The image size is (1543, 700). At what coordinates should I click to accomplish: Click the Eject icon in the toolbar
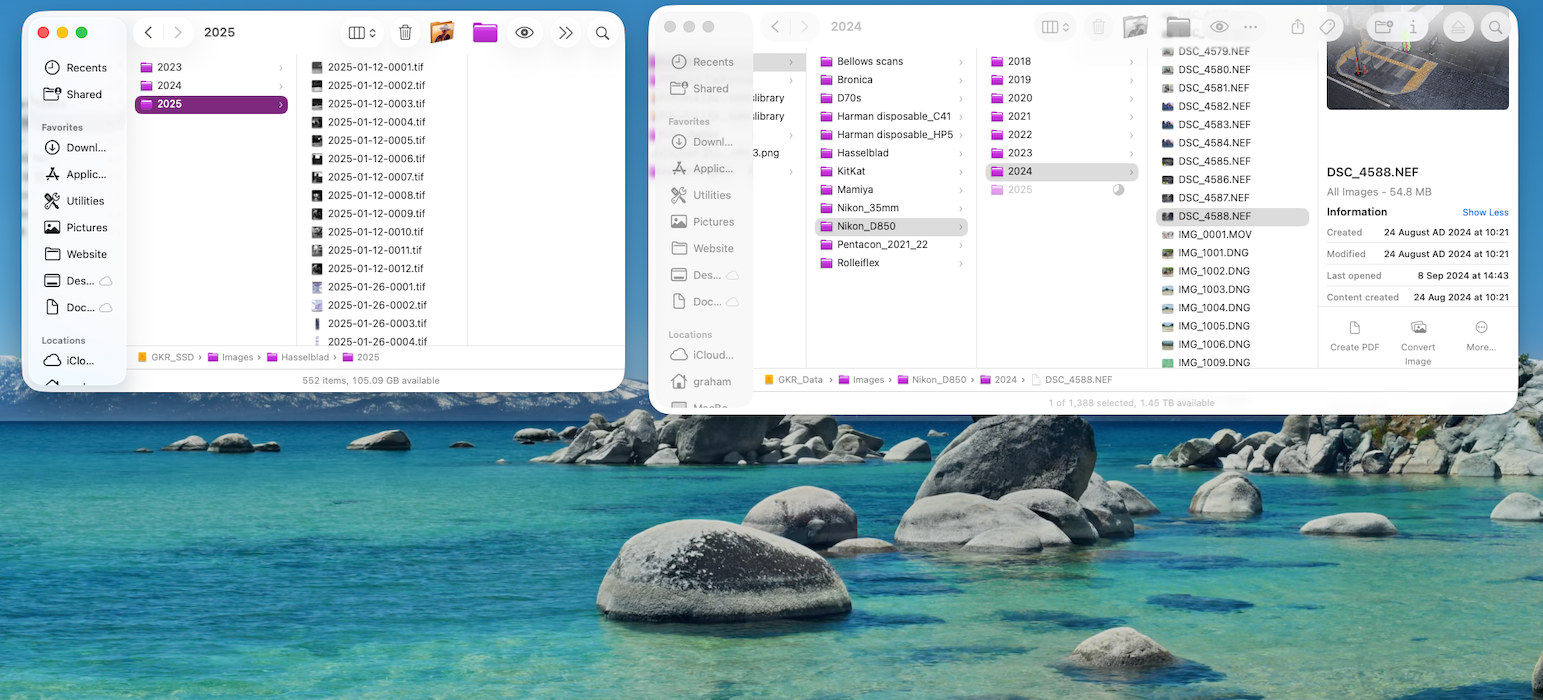[1458, 27]
